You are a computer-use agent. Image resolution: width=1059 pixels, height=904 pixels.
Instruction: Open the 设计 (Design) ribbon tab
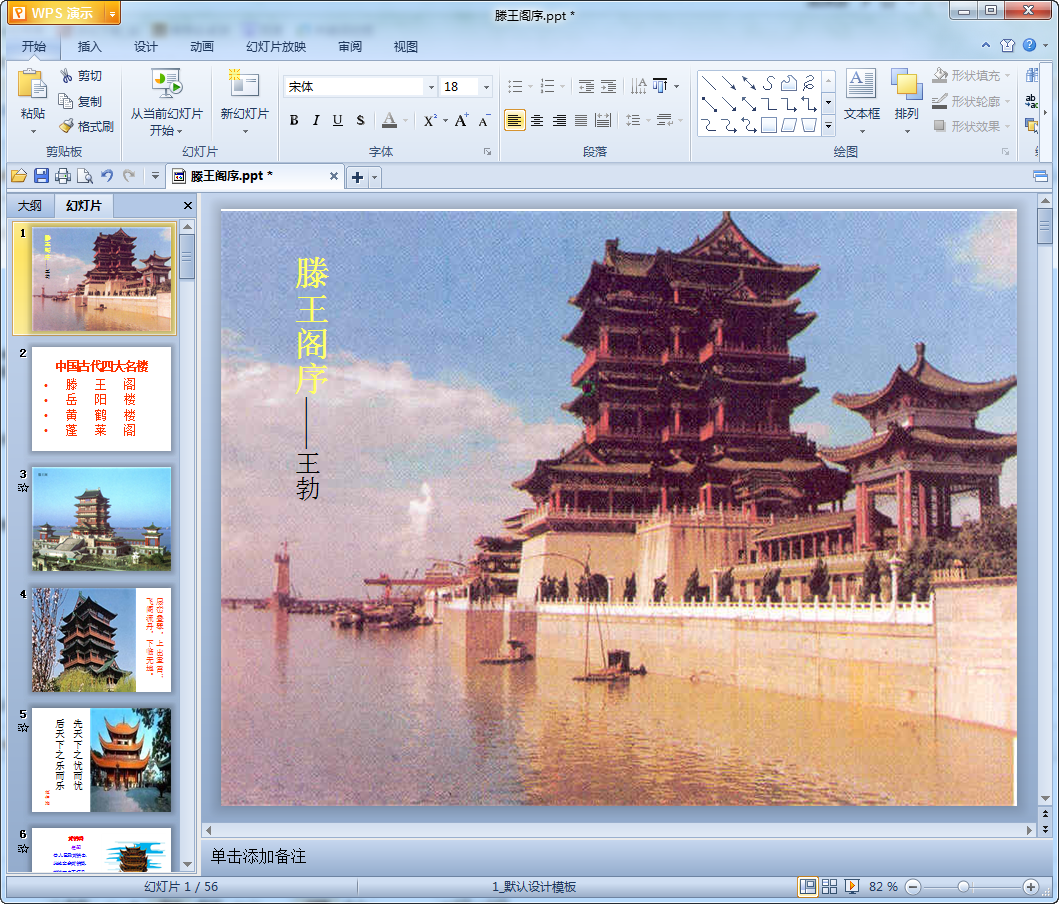(x=146, y=47)
